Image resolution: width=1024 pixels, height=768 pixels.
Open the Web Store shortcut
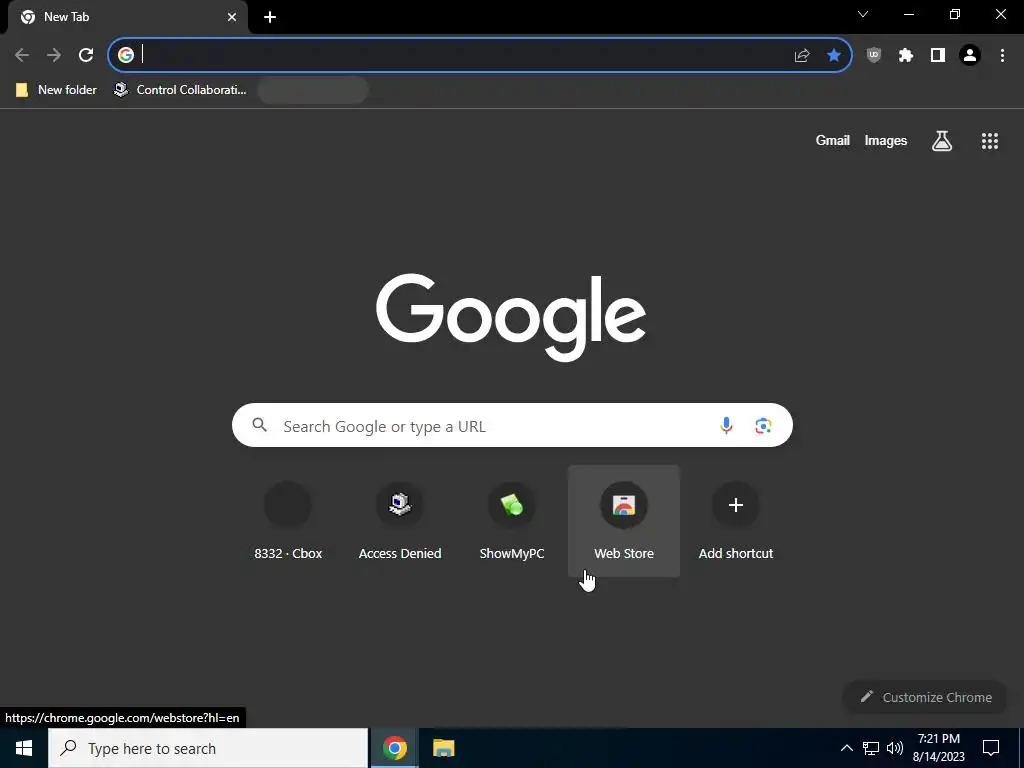(624, 521)
